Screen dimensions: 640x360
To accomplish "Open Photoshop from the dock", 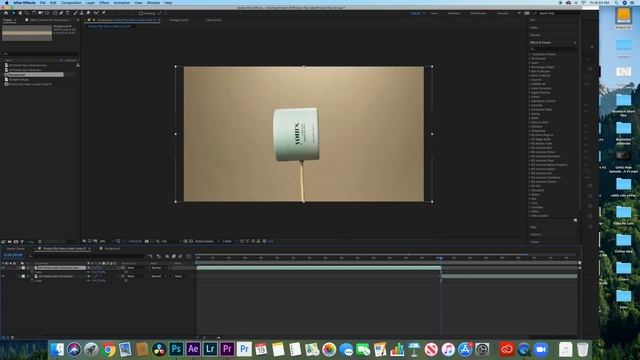I will click(176, 349).
